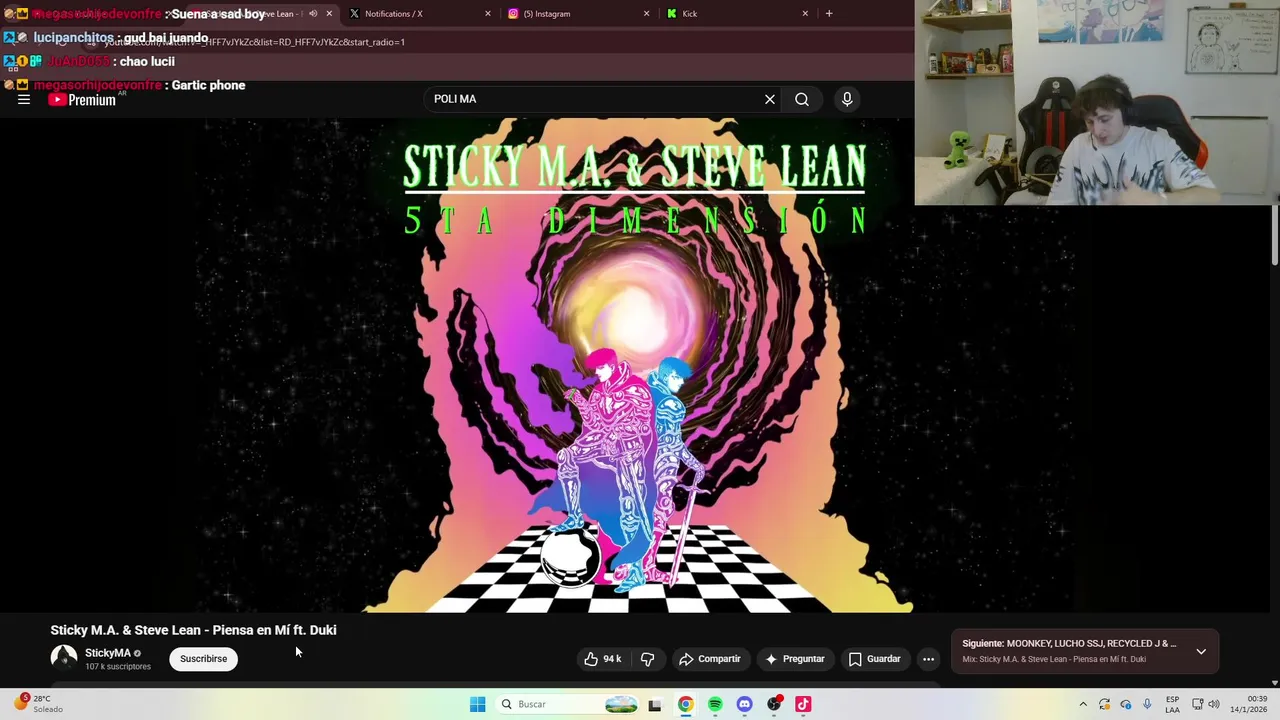Open the StickyMA channel name link
The width and height of the screenshot is (1280, 720).
pyautogui.click(x=107, y=653)
